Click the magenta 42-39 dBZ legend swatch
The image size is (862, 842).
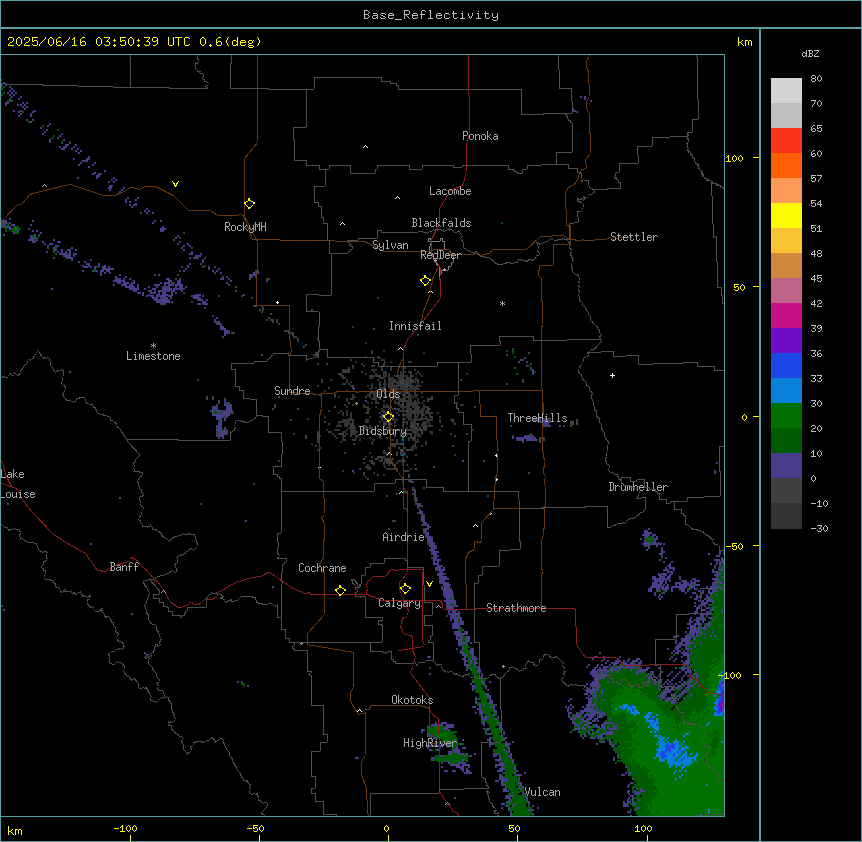tap(786, 315)
